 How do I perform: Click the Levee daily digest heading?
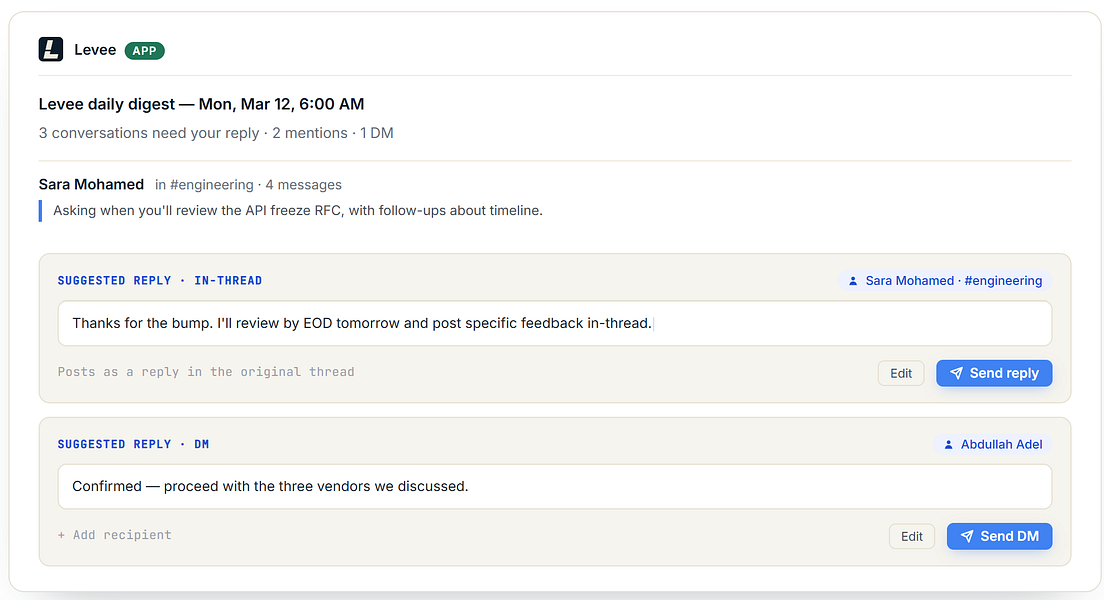[201, 104]
